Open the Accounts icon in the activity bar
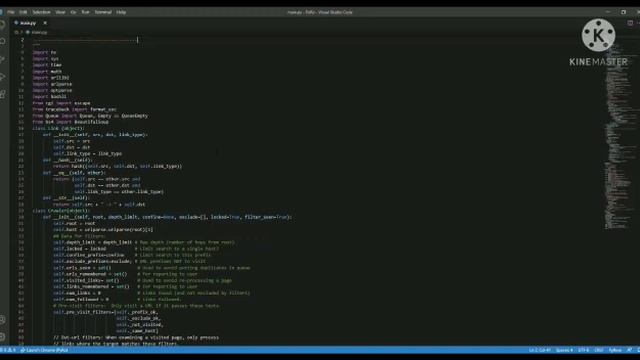 click(2, 320)
